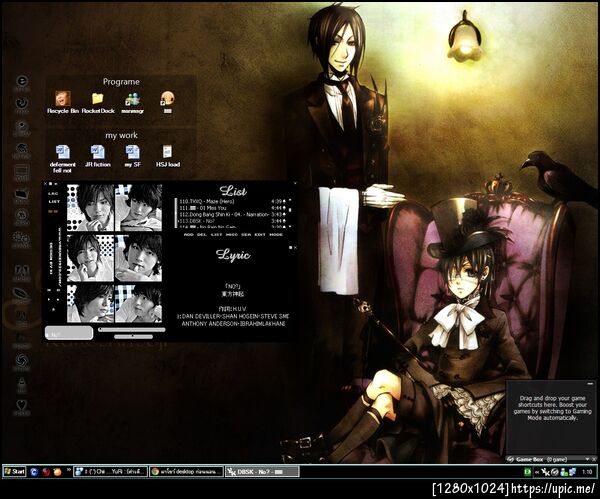The width and height of the screenshot is (600, 499).
Task: Click the aperture swirl icon in left dock
Action: pos(22,360)
